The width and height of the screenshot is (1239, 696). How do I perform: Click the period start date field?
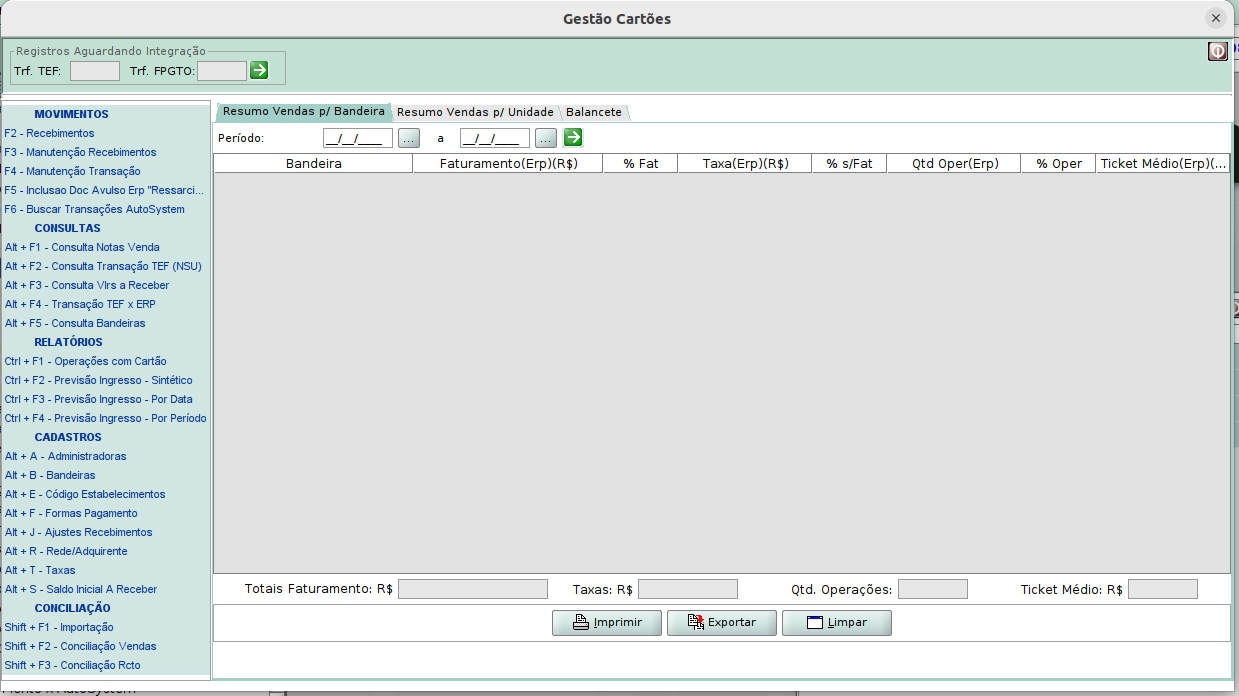coord(357,138)
